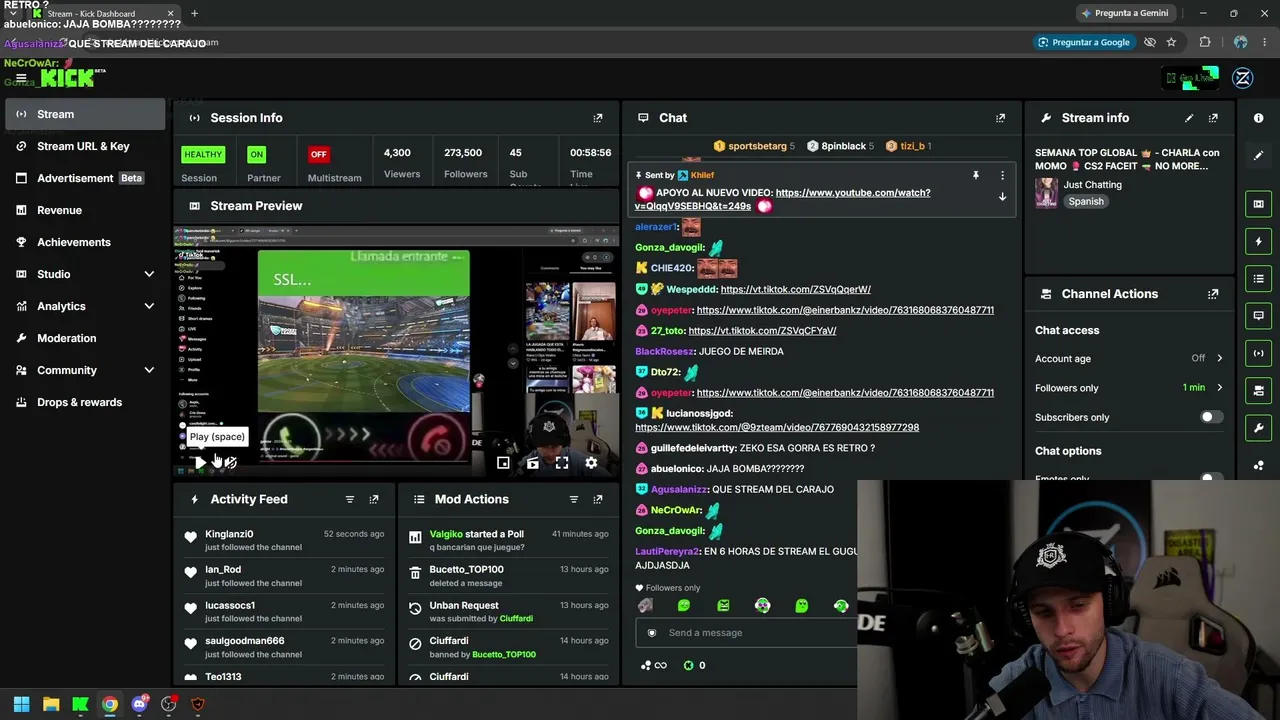
Task: Open the Achievements page
Action: click(84, 242)
